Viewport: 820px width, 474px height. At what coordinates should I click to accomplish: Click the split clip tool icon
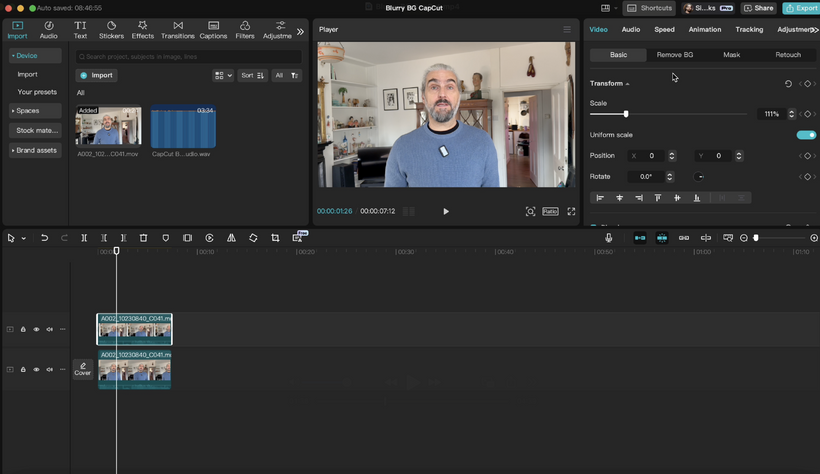click(84, 238)
